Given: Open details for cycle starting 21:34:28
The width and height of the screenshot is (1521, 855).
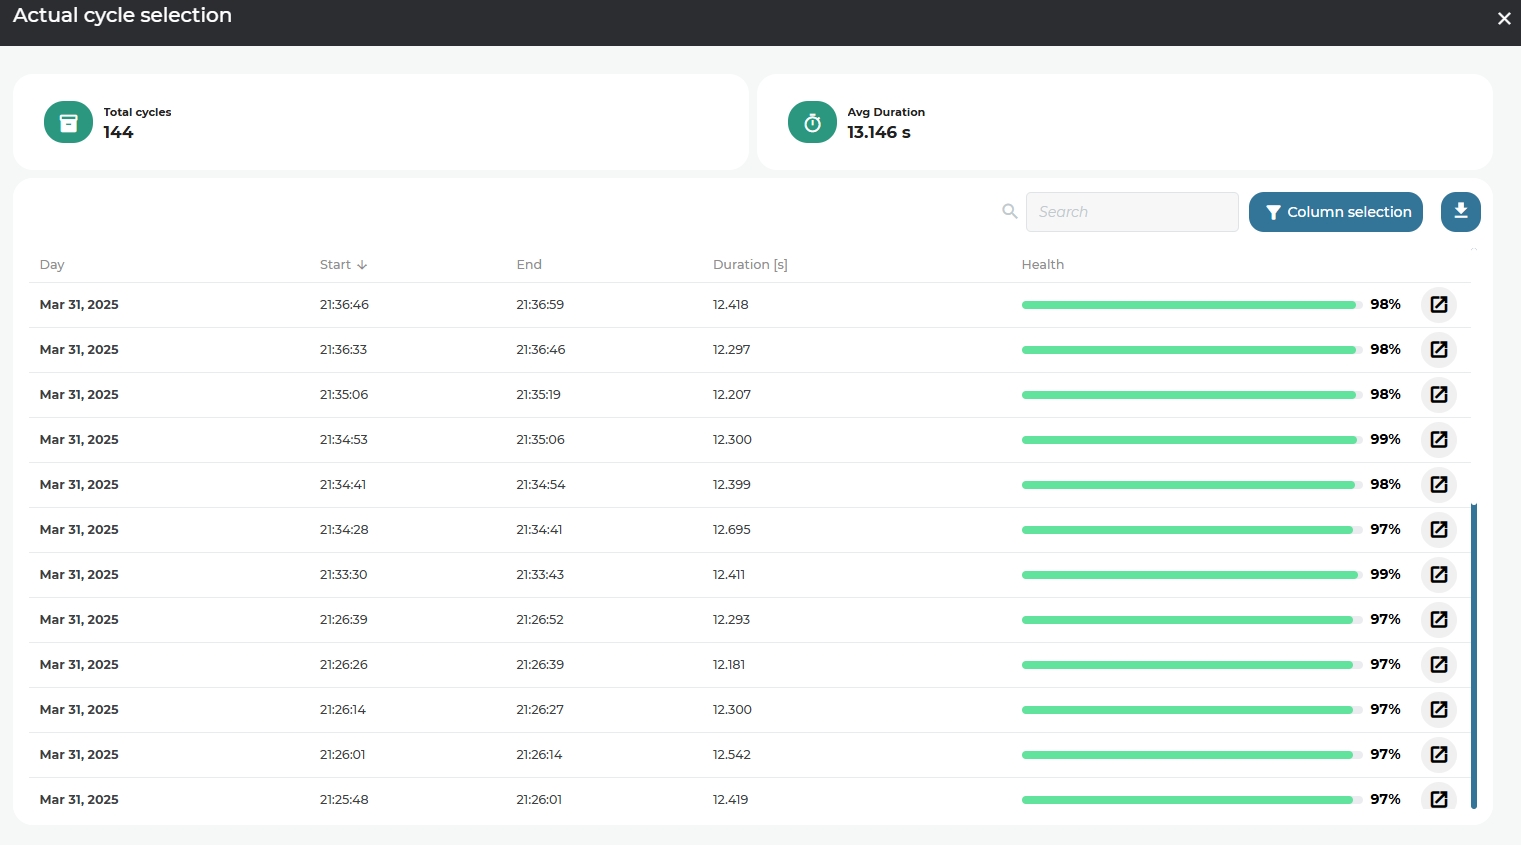Looking at the screenshot, I should click(x=1438, y=530).
